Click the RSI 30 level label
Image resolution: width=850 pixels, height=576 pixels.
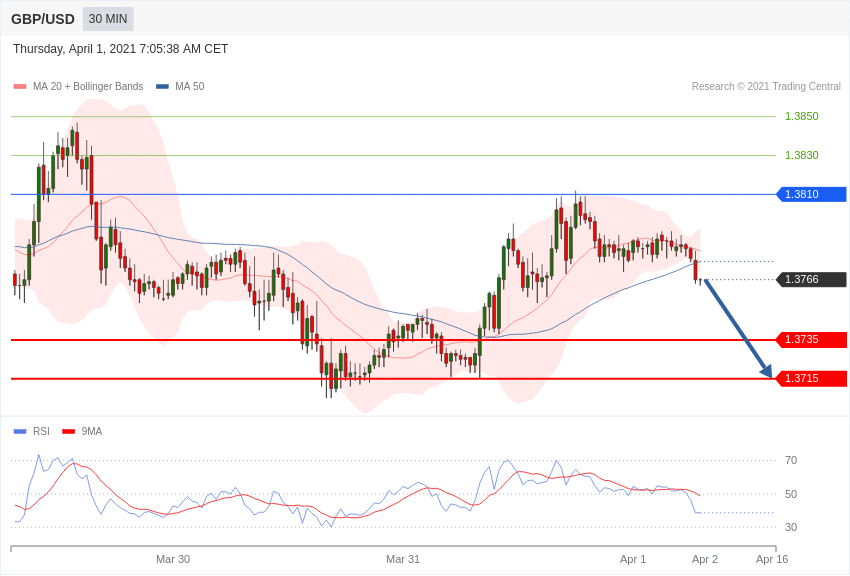click(x=791, y=527)
